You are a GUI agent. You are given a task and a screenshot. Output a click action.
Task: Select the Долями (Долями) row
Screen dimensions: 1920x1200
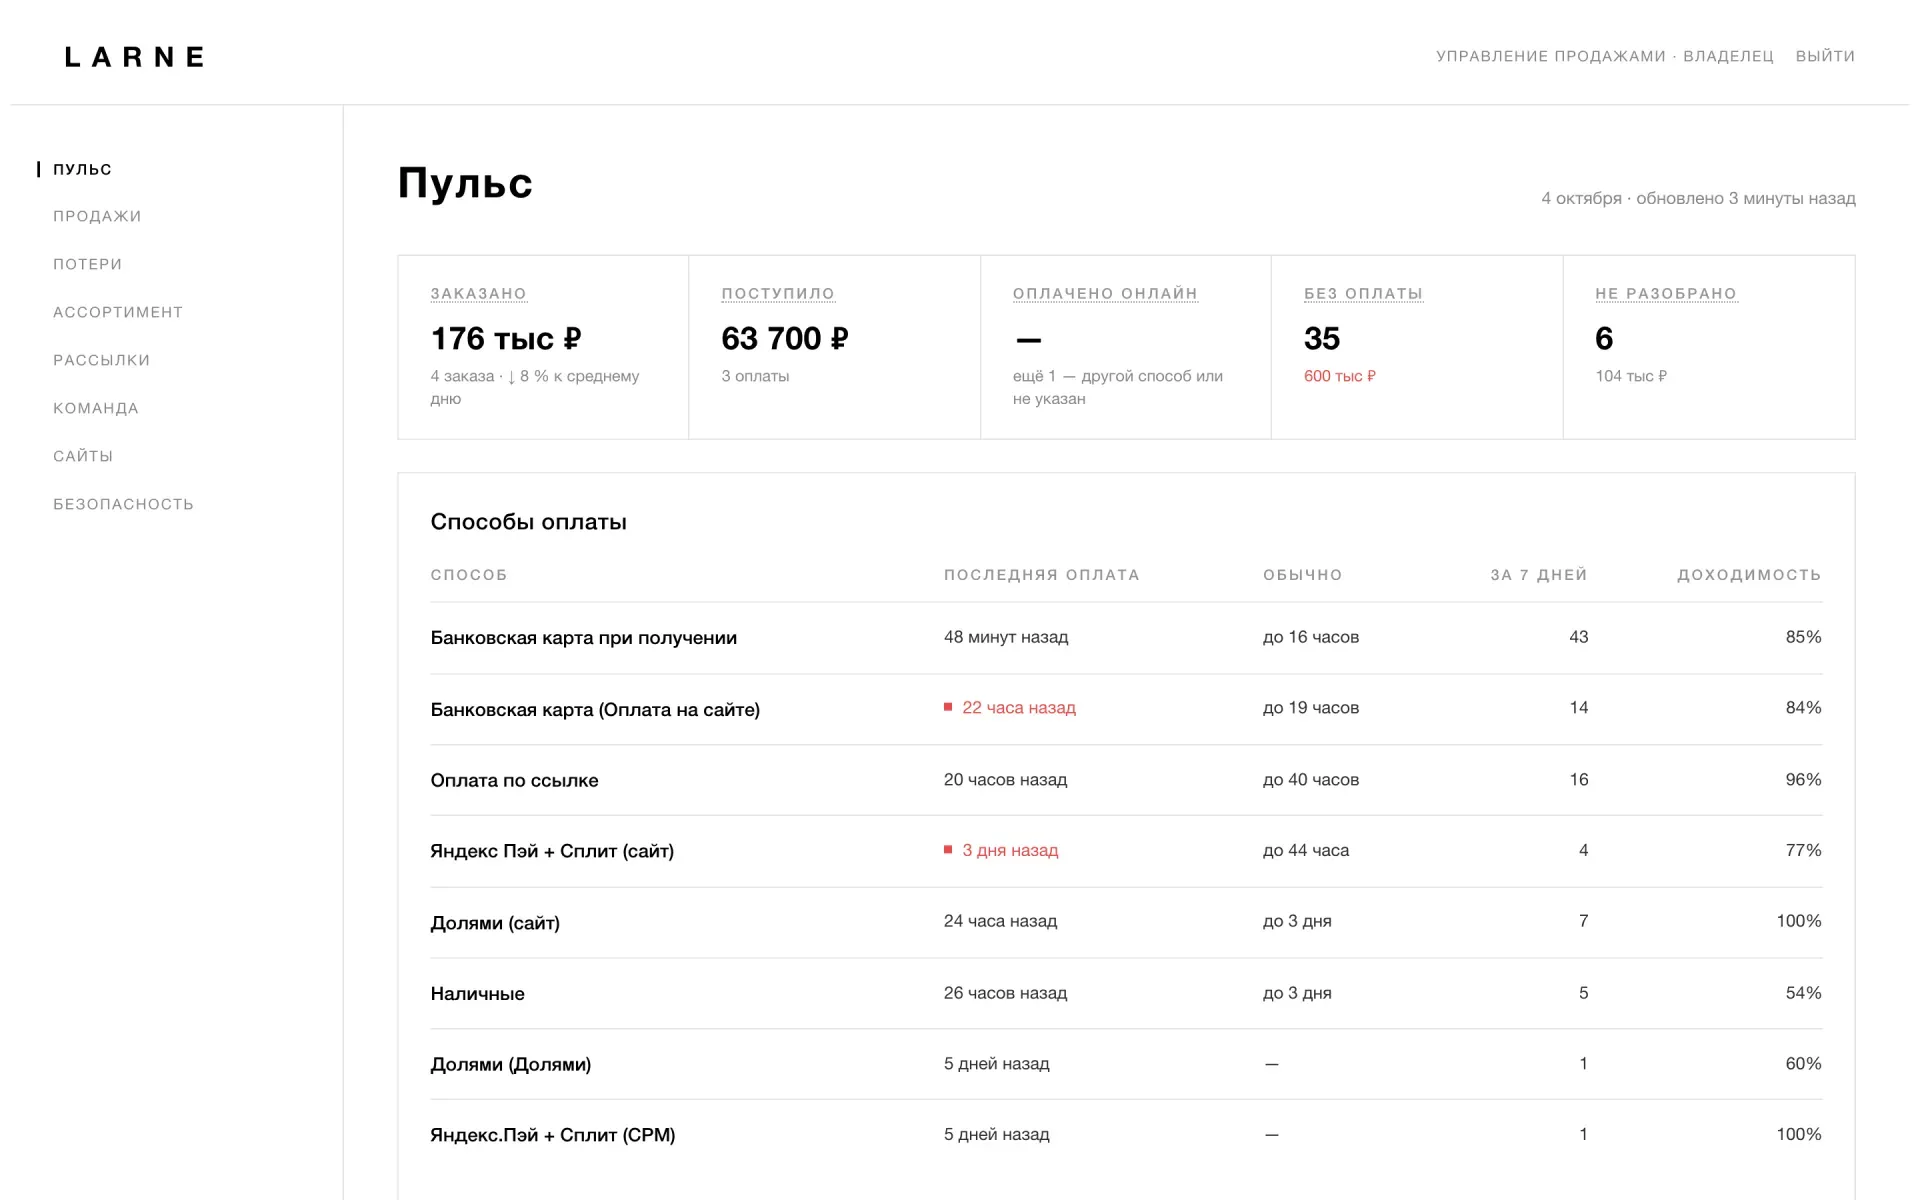pos(1126,1064)
